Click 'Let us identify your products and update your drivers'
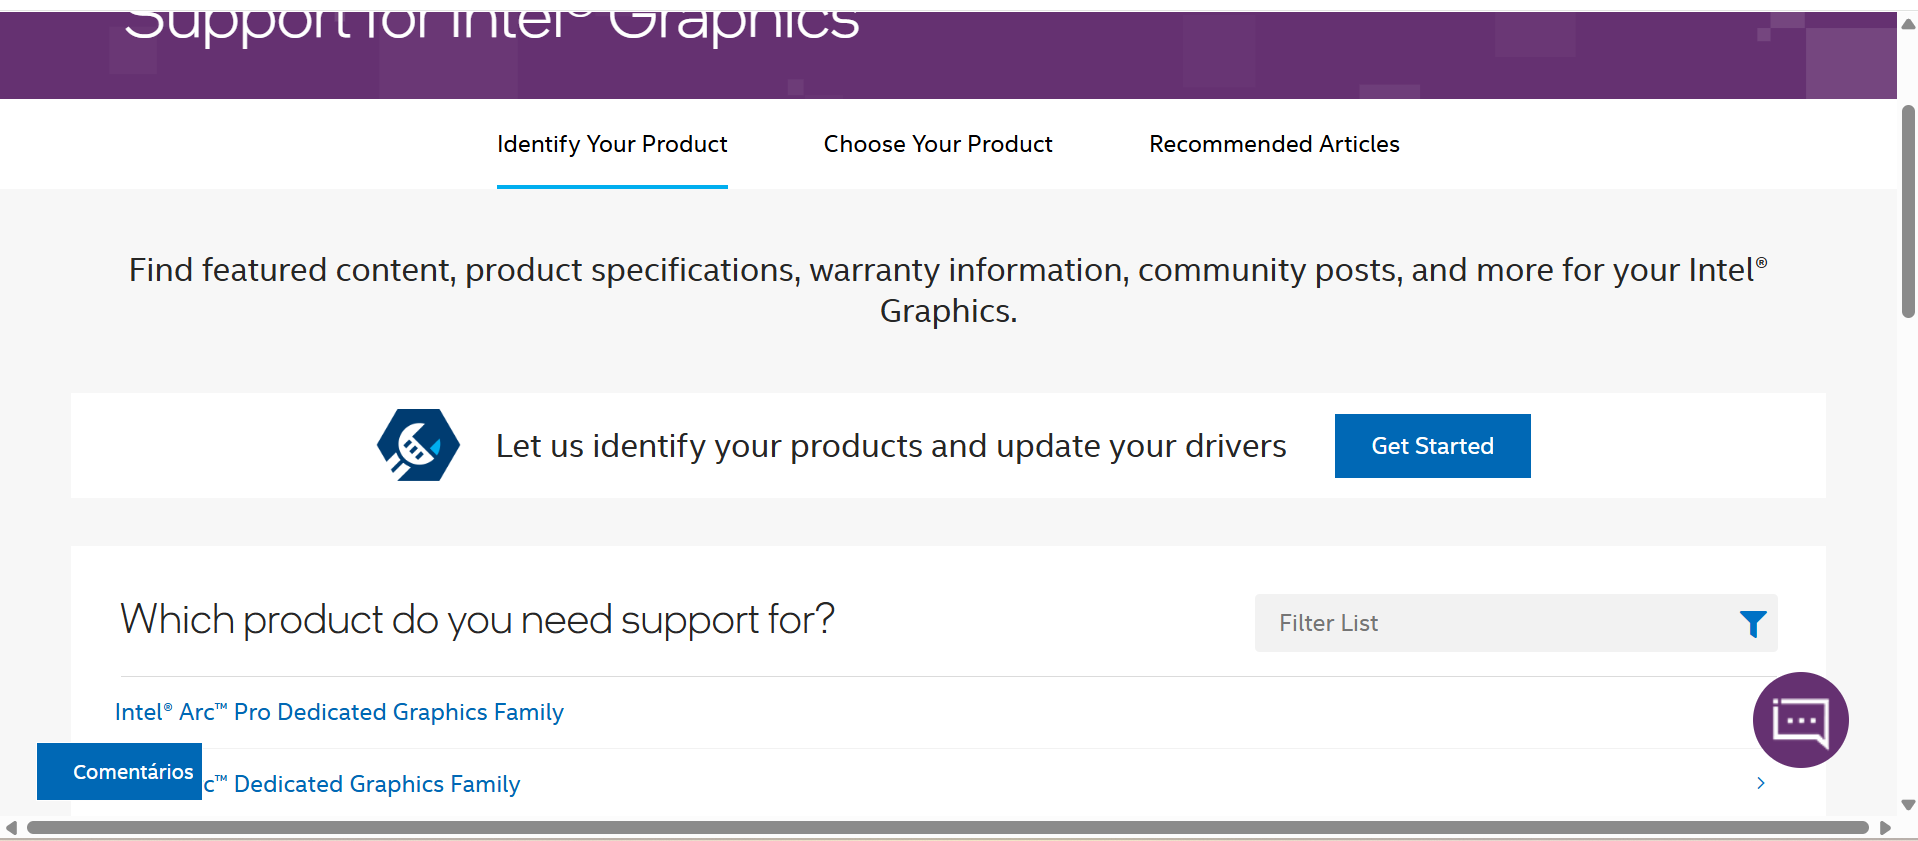The width and height of the screenshot is (1918, 841). click(891, 446)
